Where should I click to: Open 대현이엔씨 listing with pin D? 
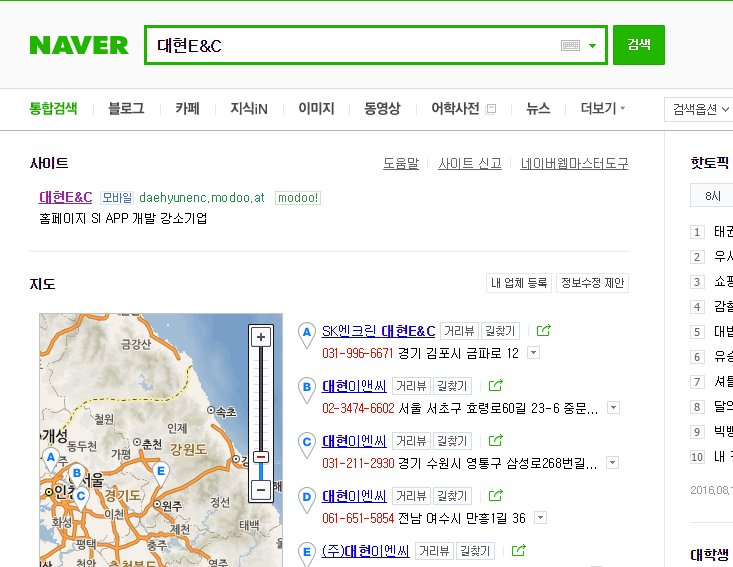click(354, 496)
